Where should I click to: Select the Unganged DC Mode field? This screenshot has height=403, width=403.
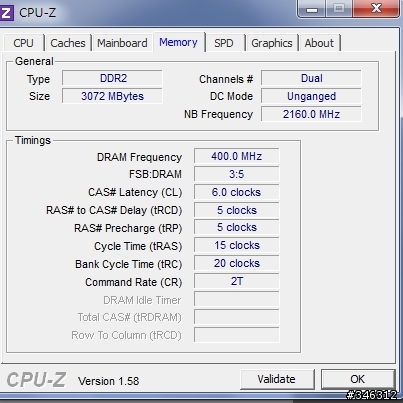[x=311, y=96]
